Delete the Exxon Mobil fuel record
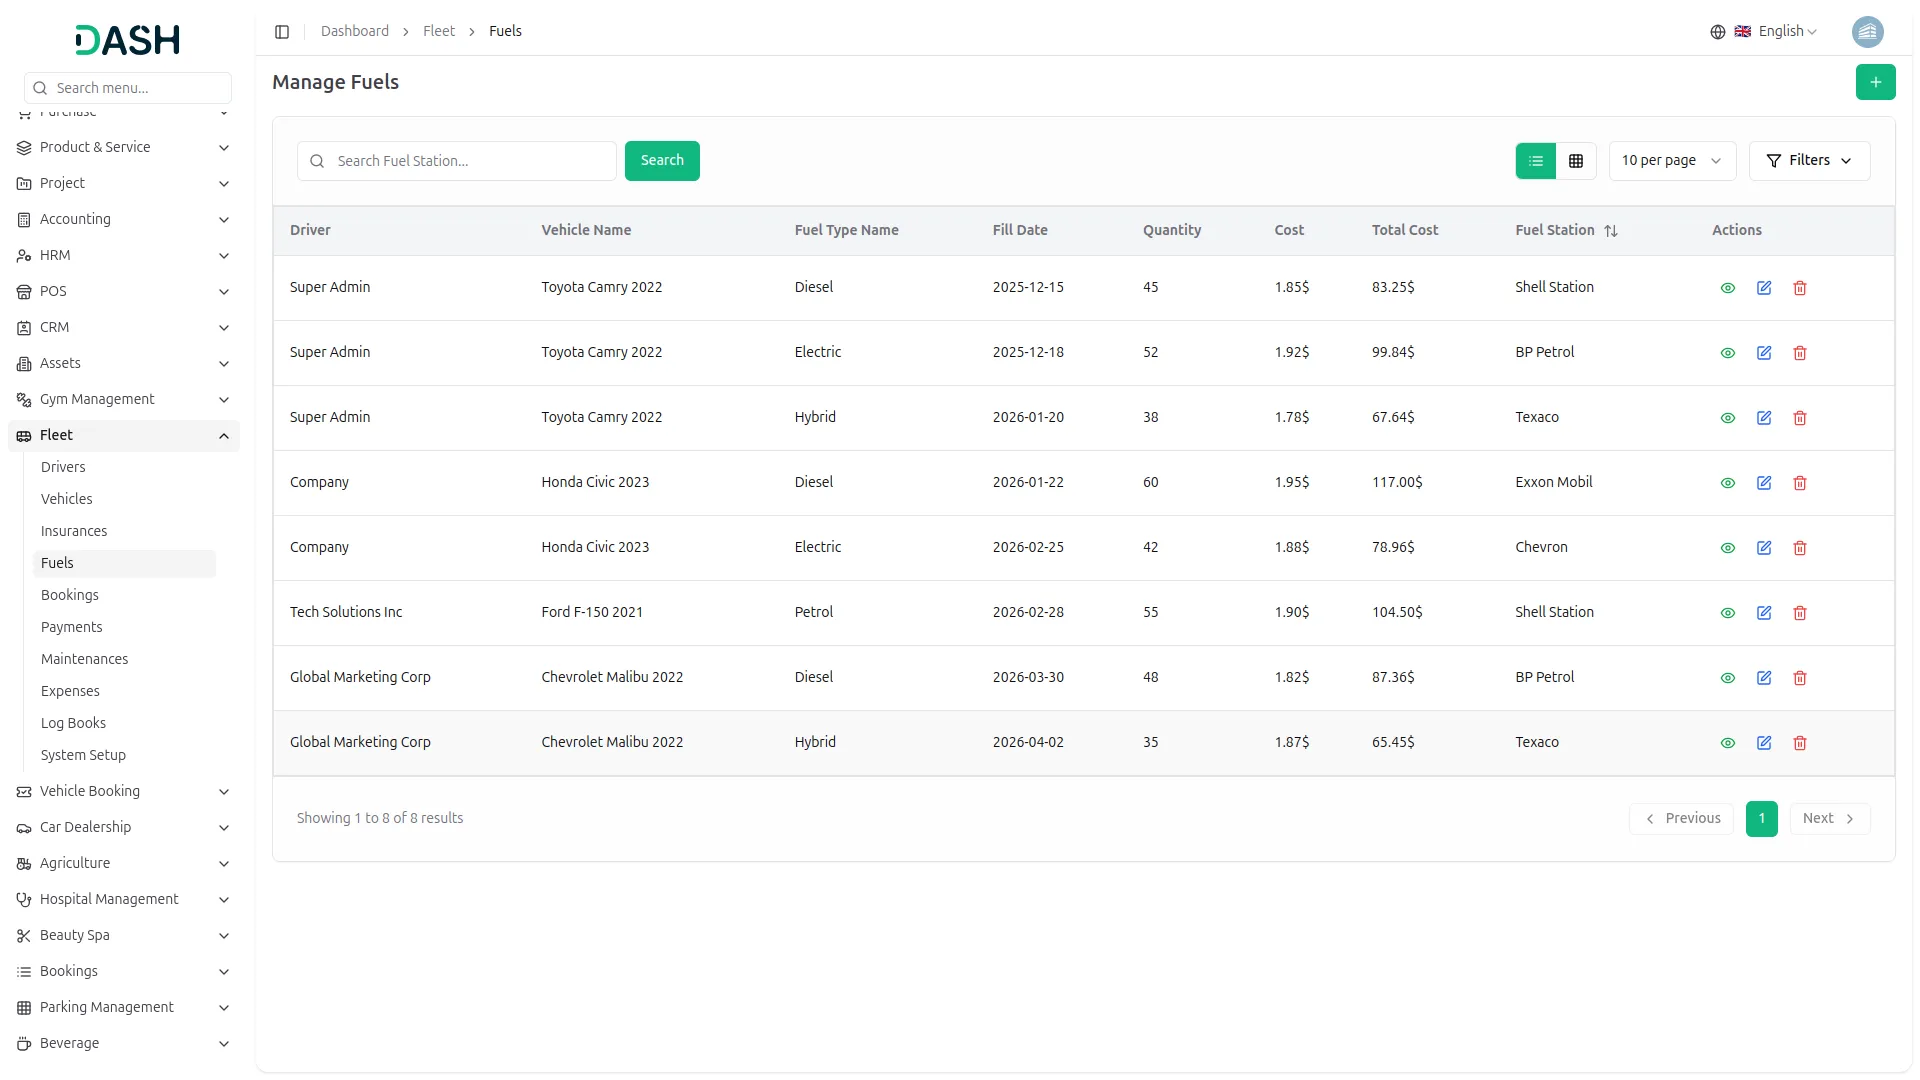The height and width of the screenshot is (1080, 1920). (1800, 483)
